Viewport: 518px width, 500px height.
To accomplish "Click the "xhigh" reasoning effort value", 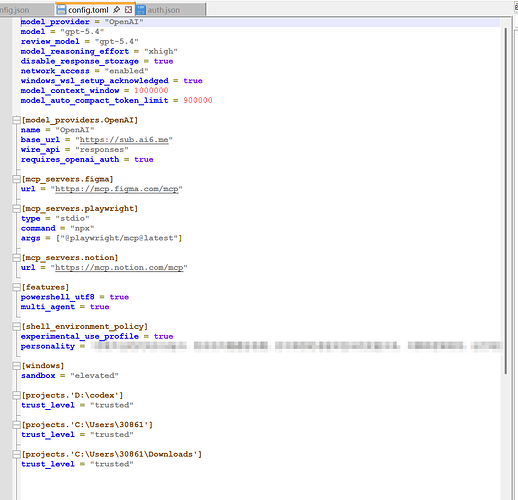I will click(x=161, y=51).
